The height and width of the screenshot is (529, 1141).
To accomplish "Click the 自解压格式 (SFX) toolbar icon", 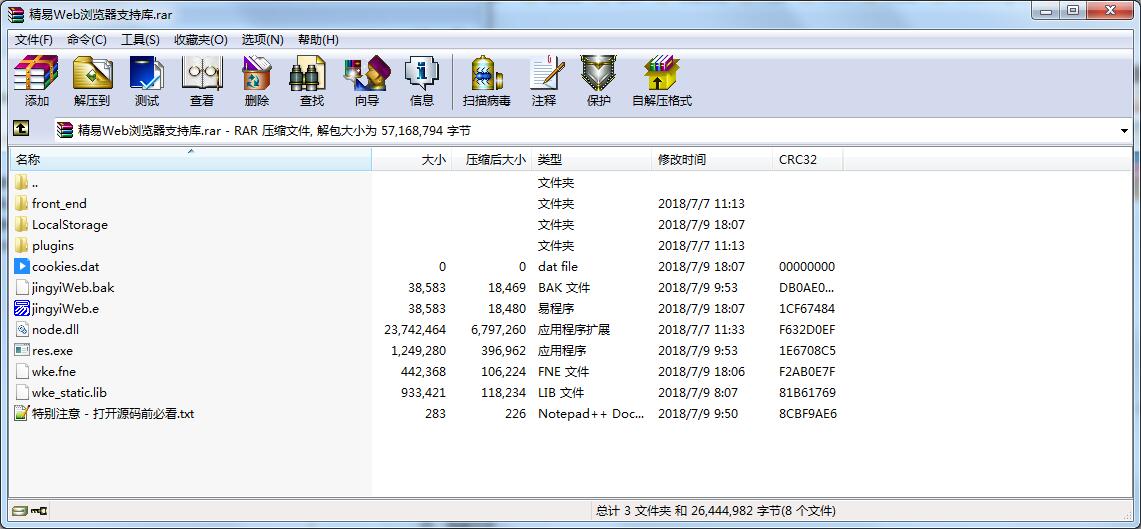I will 661,73.
